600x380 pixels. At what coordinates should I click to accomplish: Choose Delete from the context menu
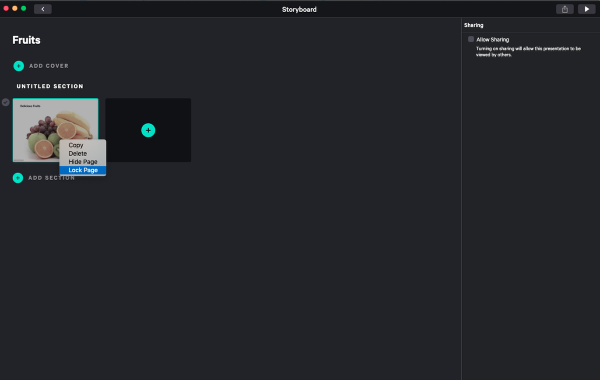(83, 153)
